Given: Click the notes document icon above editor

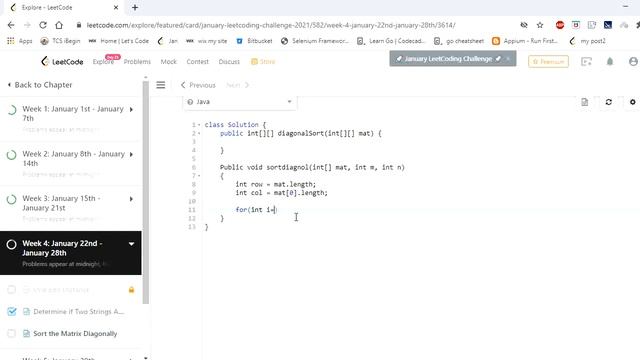Looking at the screenshot, I should (584, 102).
